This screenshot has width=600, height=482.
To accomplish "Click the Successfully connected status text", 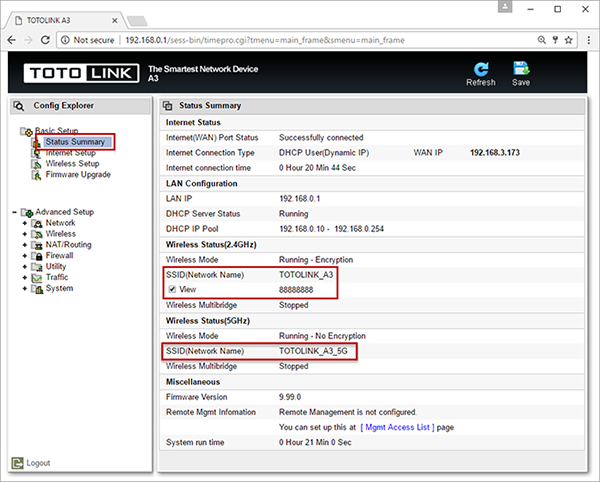I will (321, 137).
